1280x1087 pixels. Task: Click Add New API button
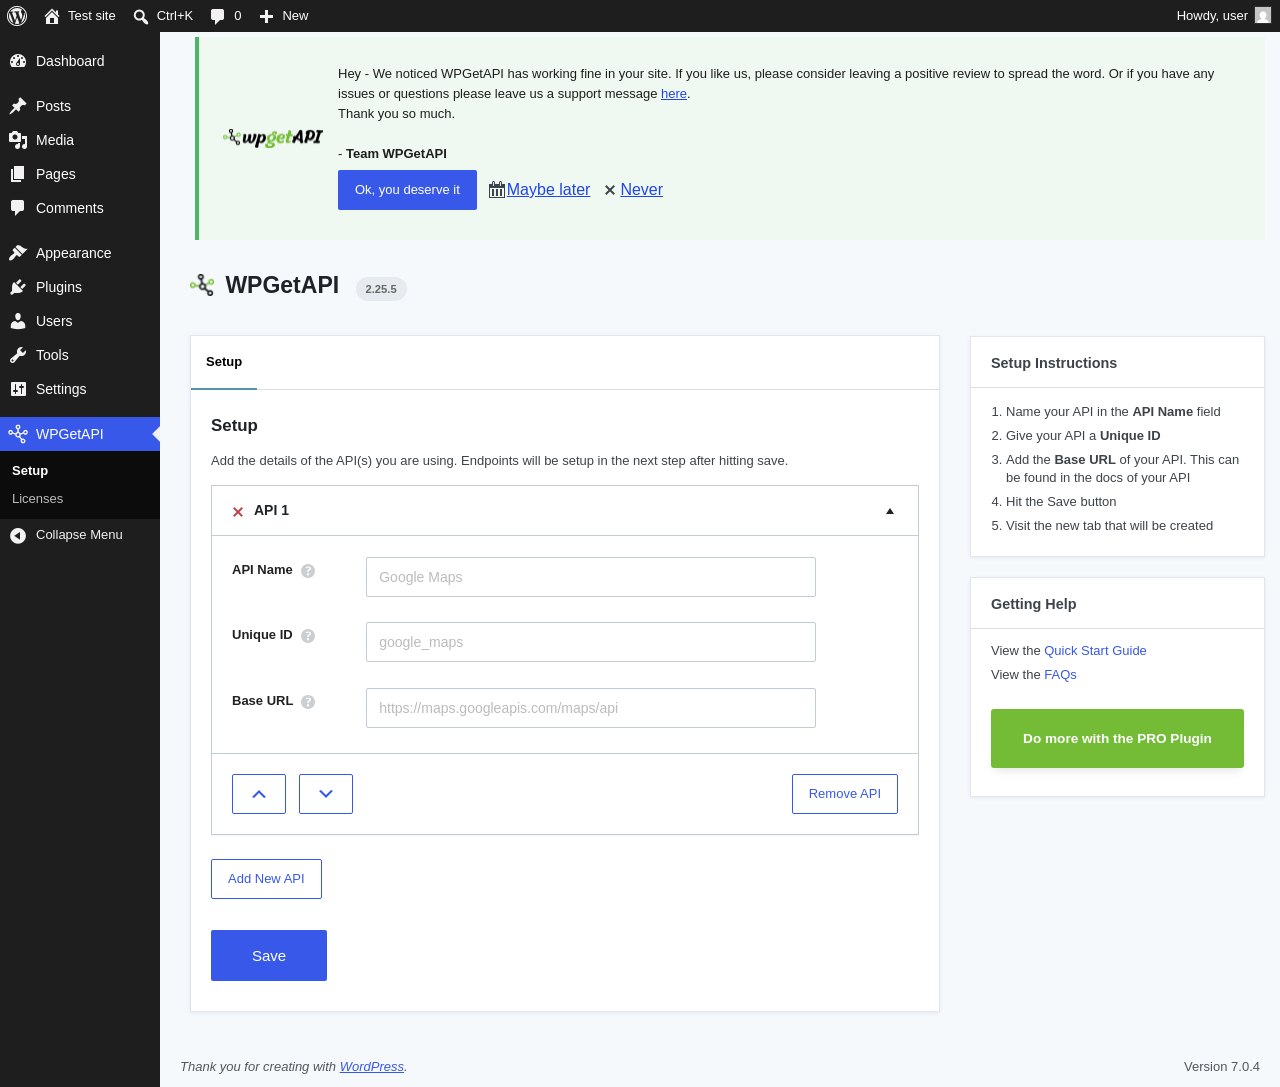[x=266, y=879]
